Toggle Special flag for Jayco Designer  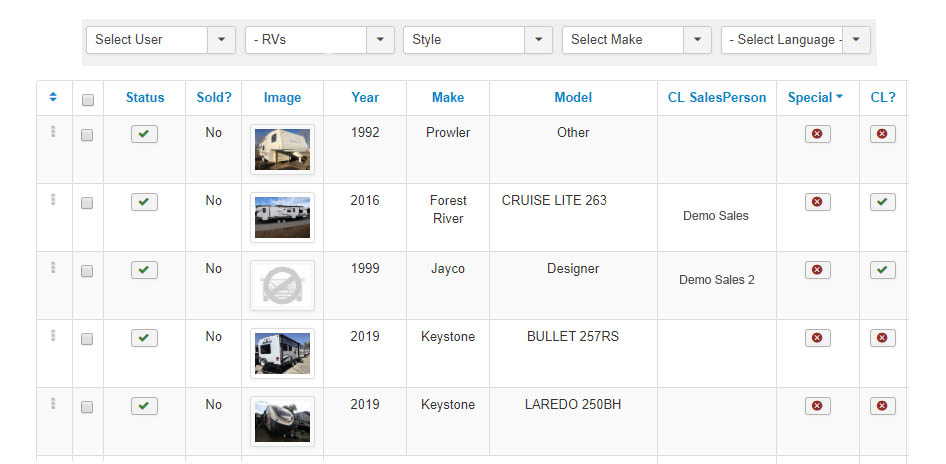pyautogui.click(x=817, y=270)
